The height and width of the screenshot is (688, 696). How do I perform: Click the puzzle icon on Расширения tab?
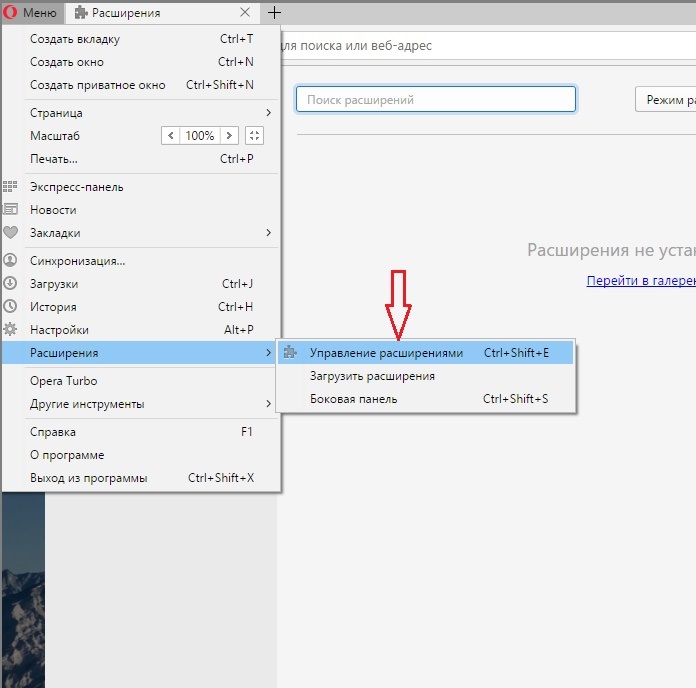coord(81,13)
